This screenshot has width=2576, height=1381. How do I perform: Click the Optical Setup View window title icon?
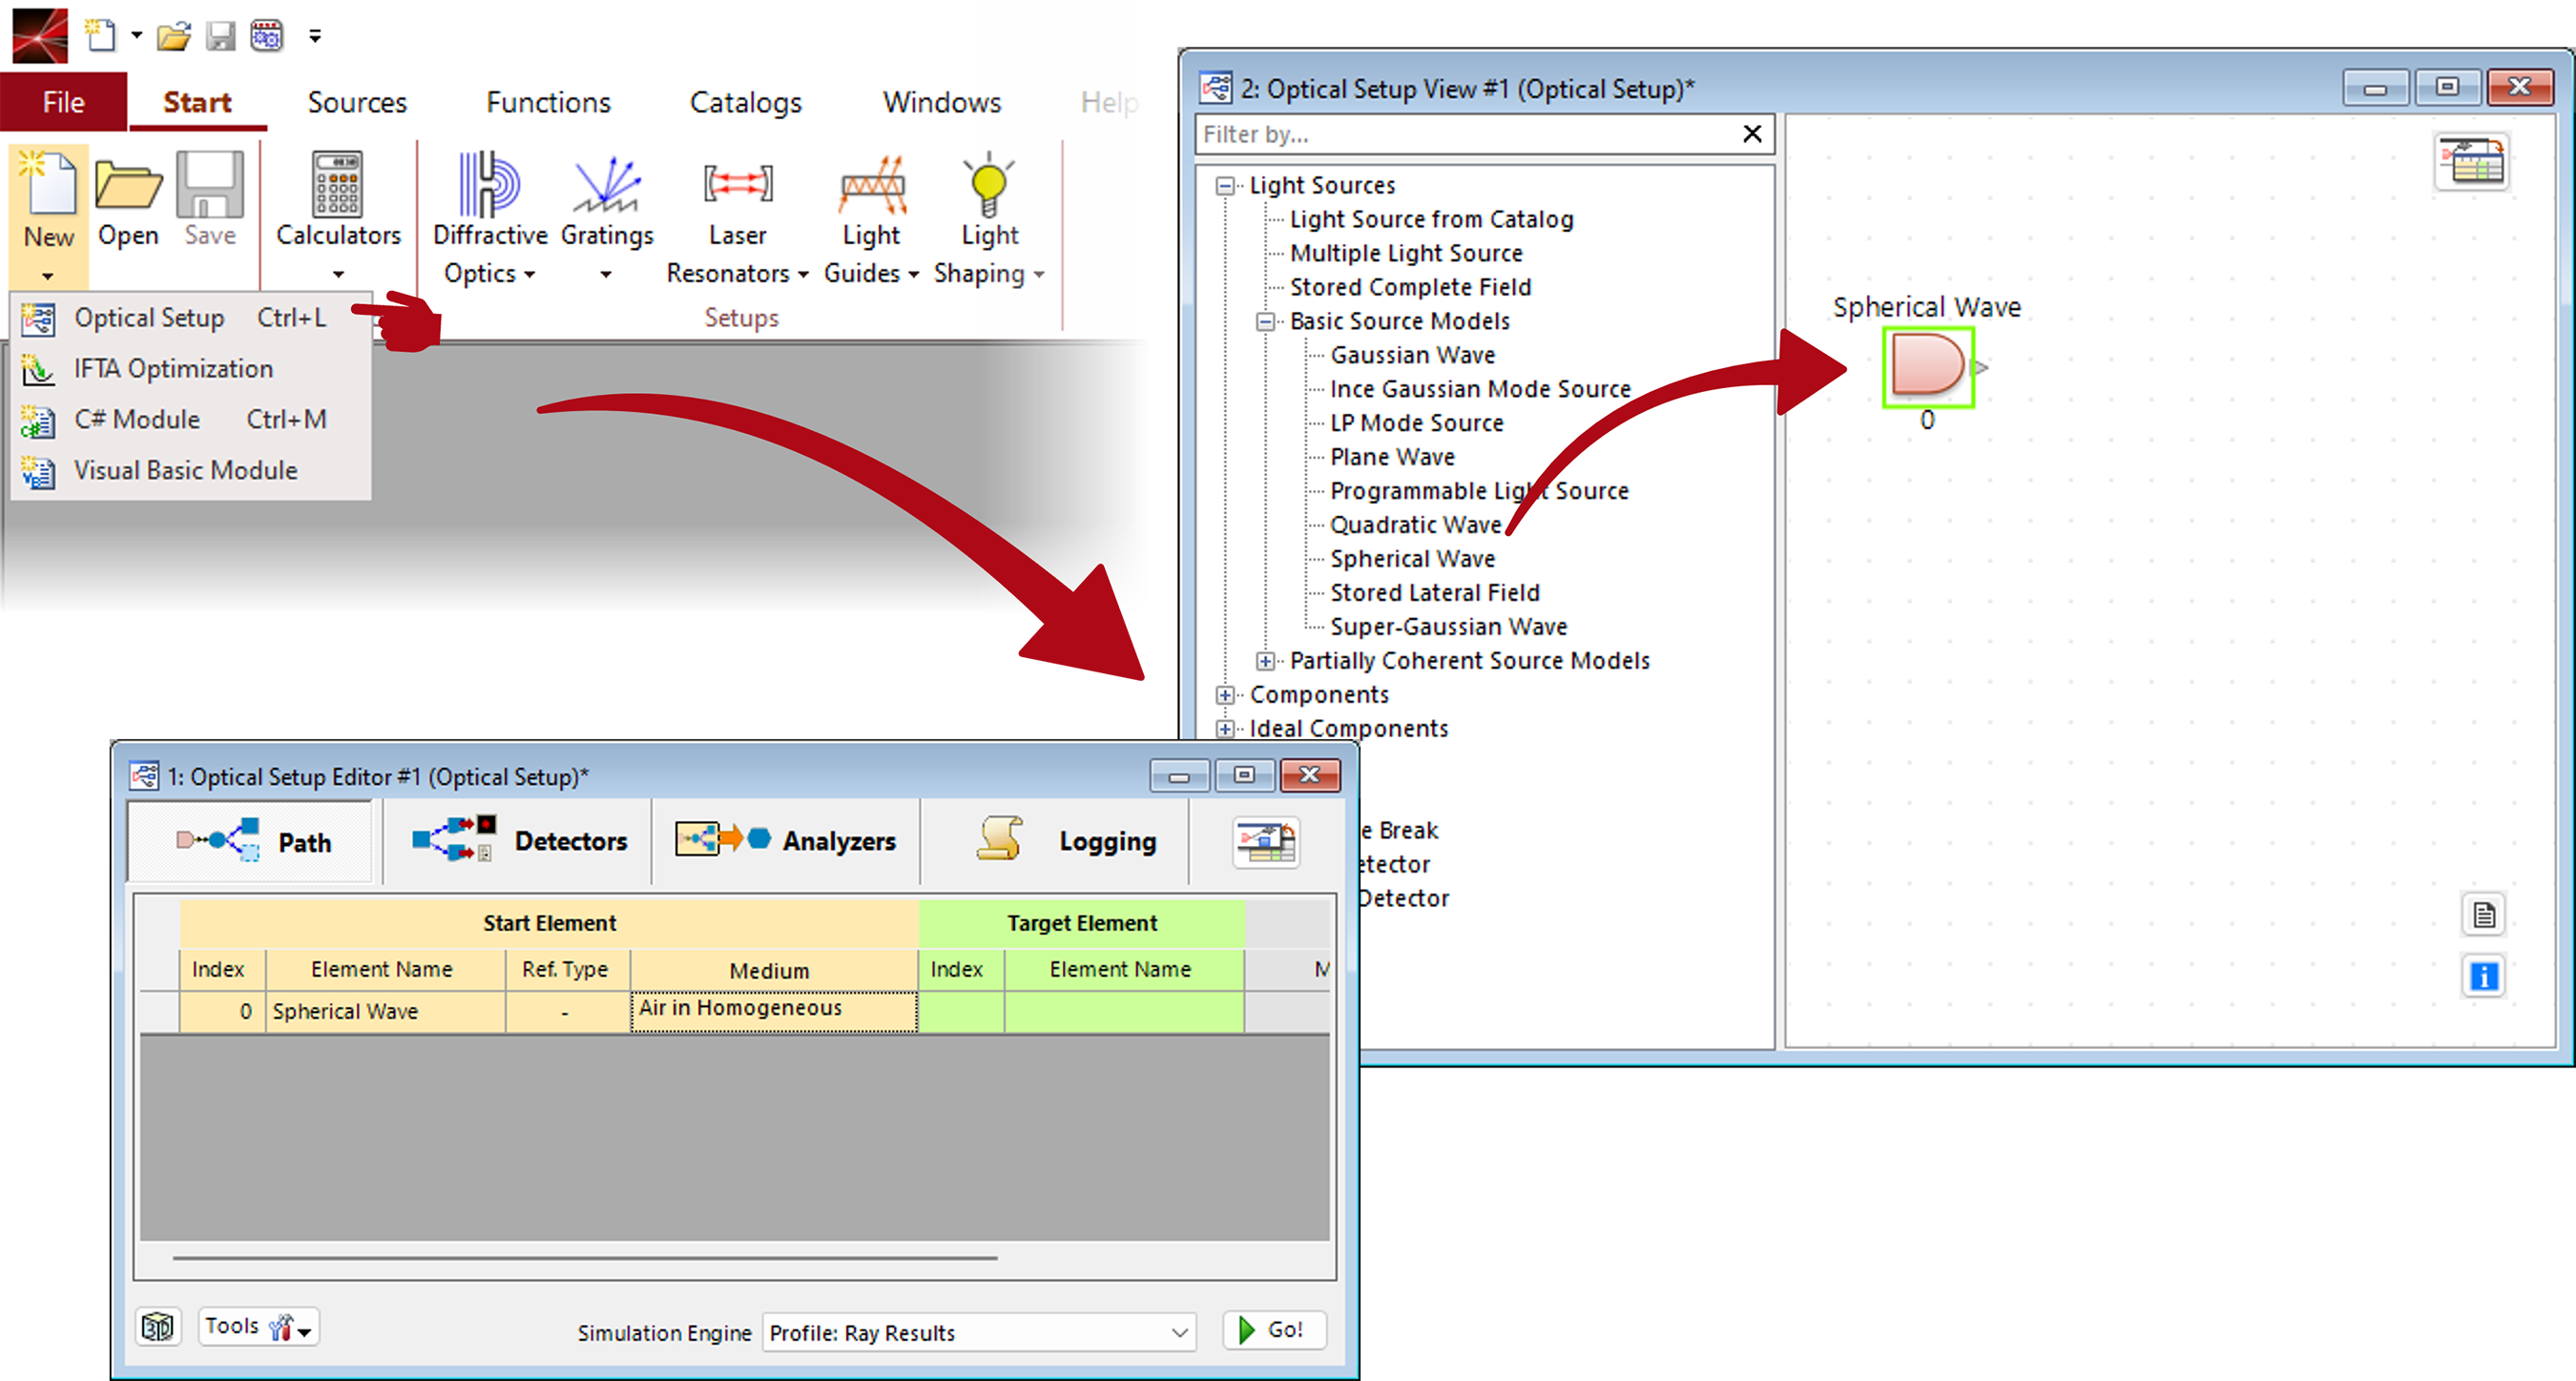click(1216, 88)
